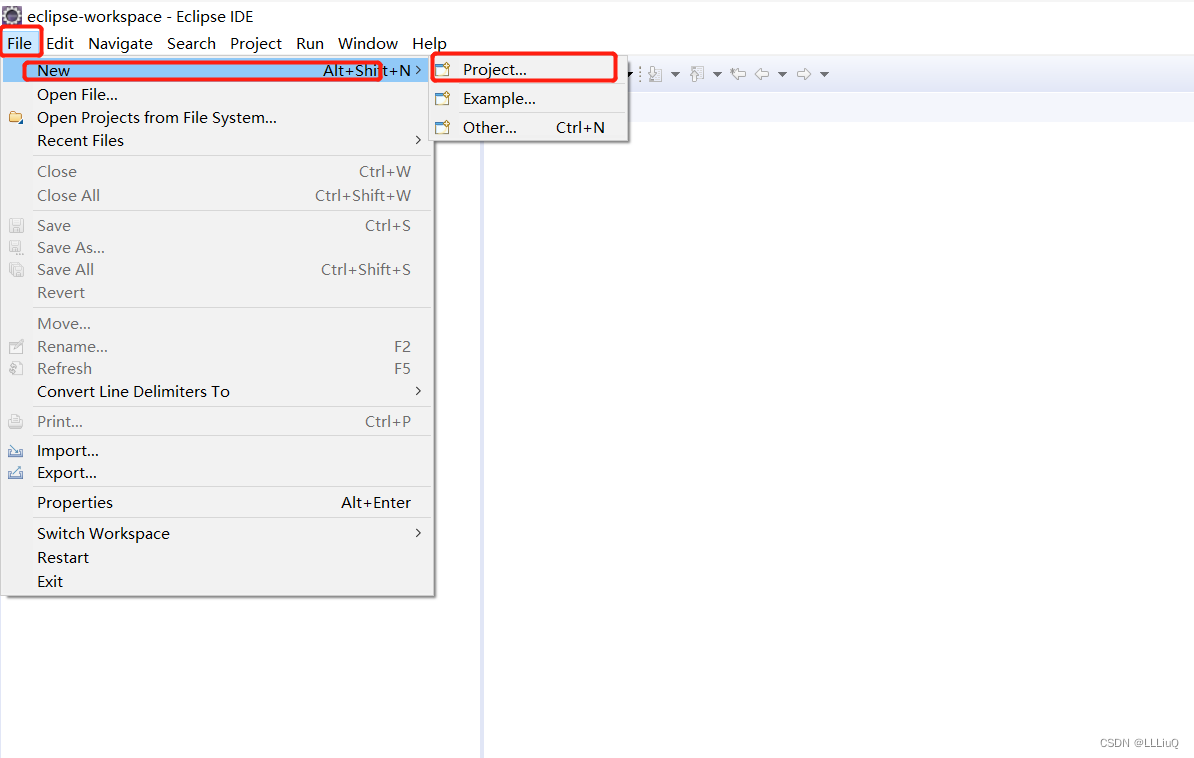
Task: Click the Import... icon in File menu
Action: point(16,451)
